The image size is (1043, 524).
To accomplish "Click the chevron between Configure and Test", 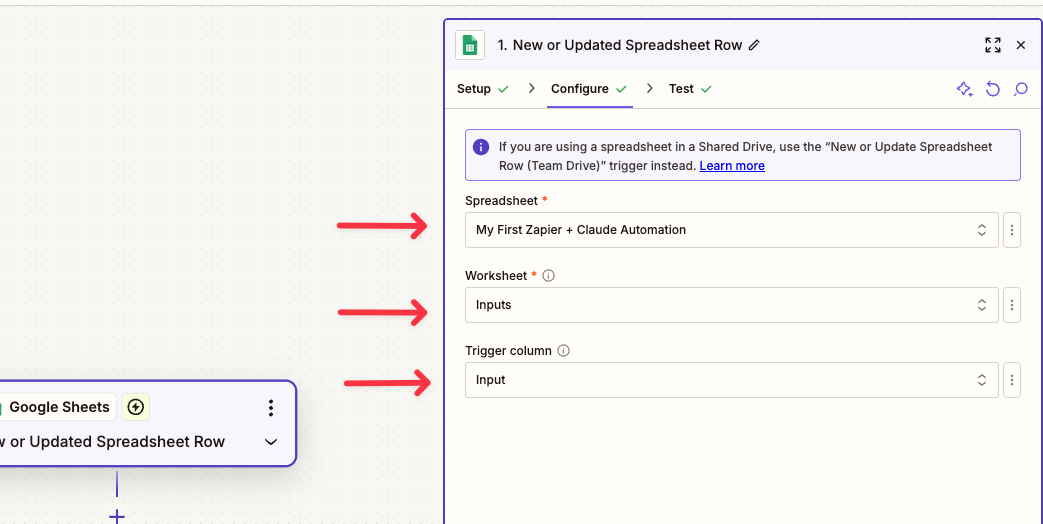I will (649, 88).
